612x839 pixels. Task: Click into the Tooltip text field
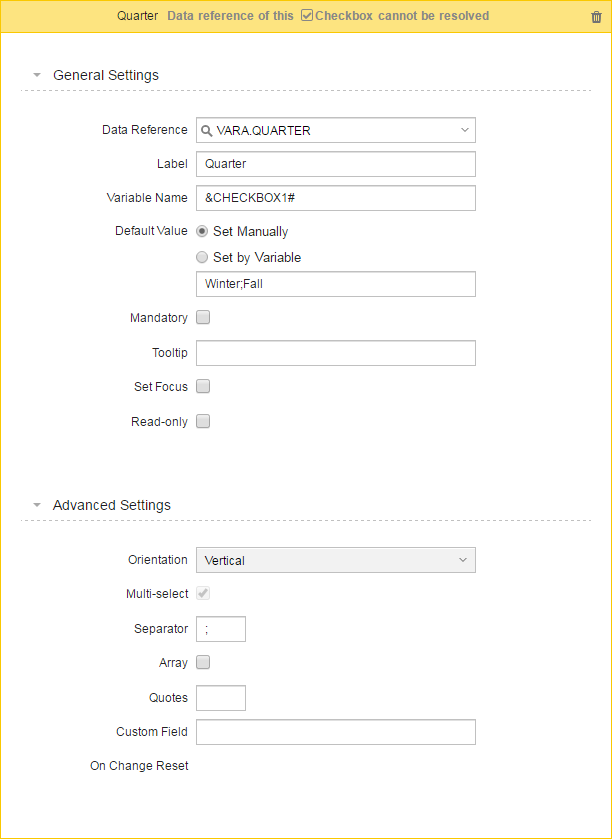[336, 353]
